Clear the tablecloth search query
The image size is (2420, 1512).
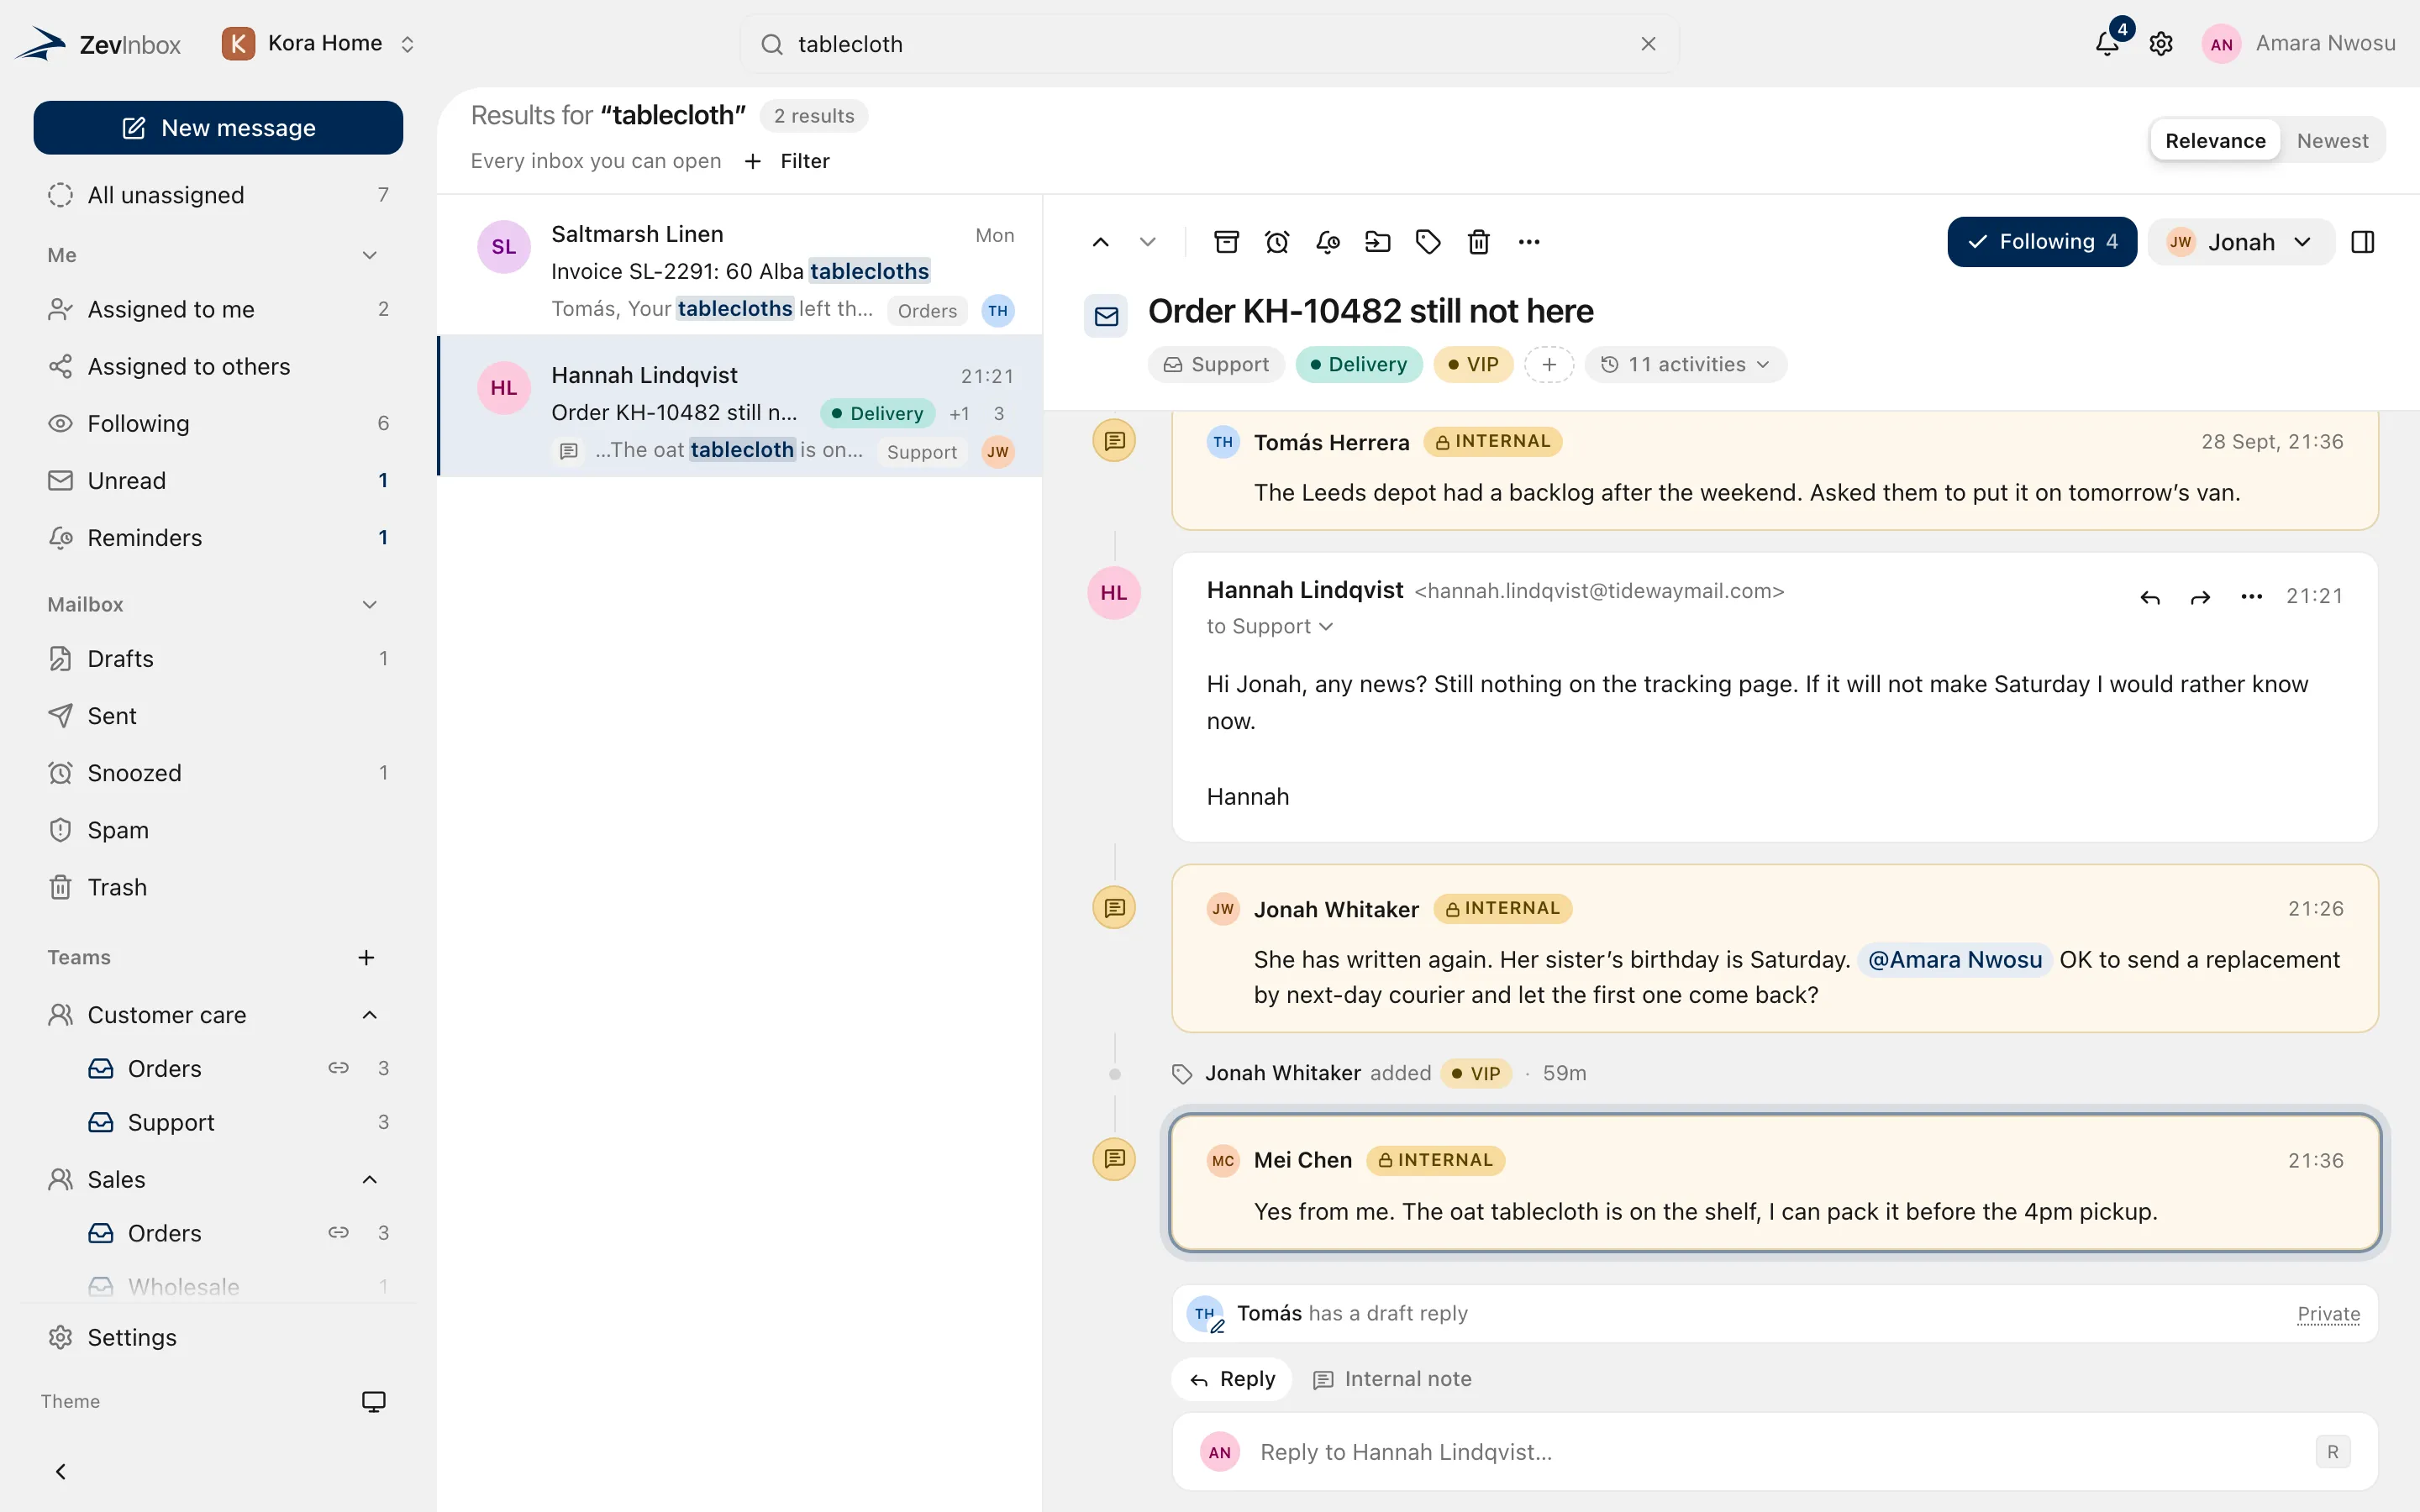[x=1649, y=44]
